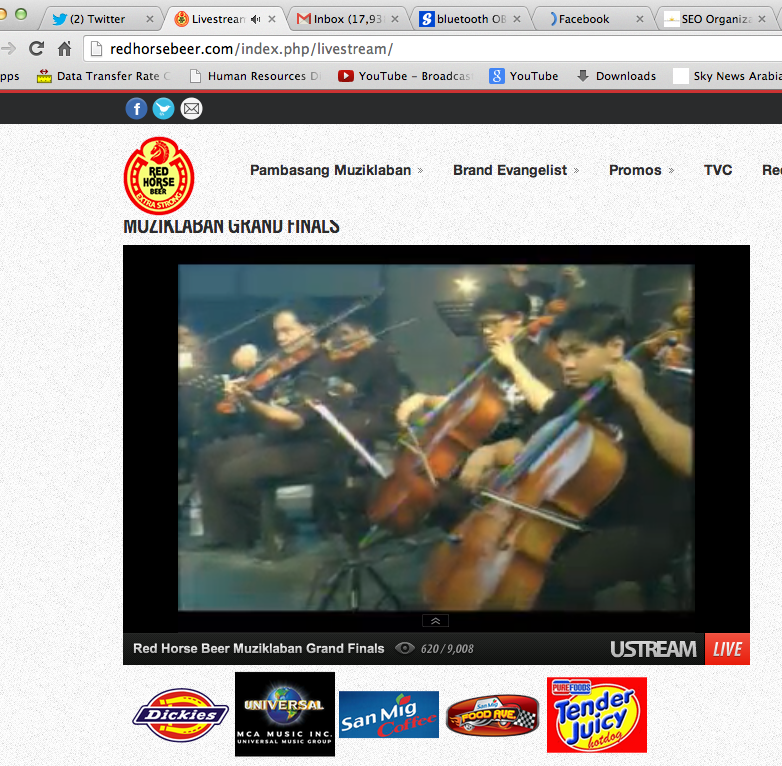Viewport: 782px width, 766px height.
Task: Open the YouTube bookmark with the blue icon
Action: click(x=524, y=76)
